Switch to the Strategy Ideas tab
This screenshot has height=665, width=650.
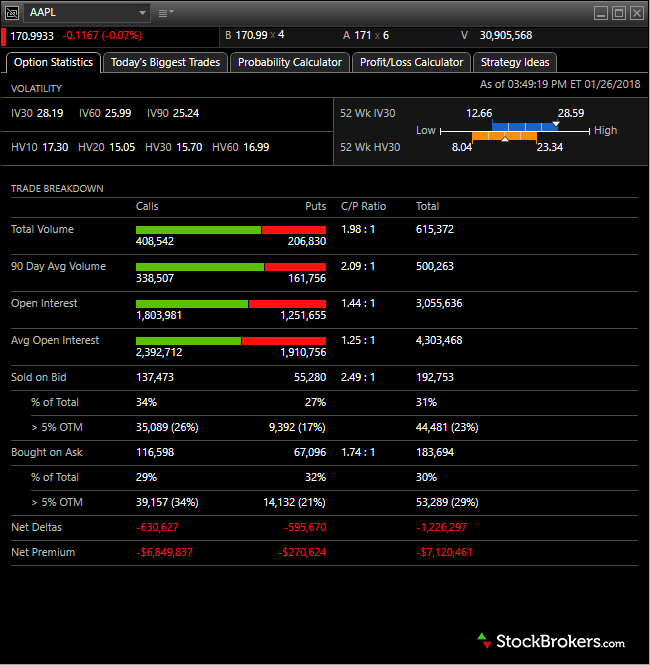[515, 62]
